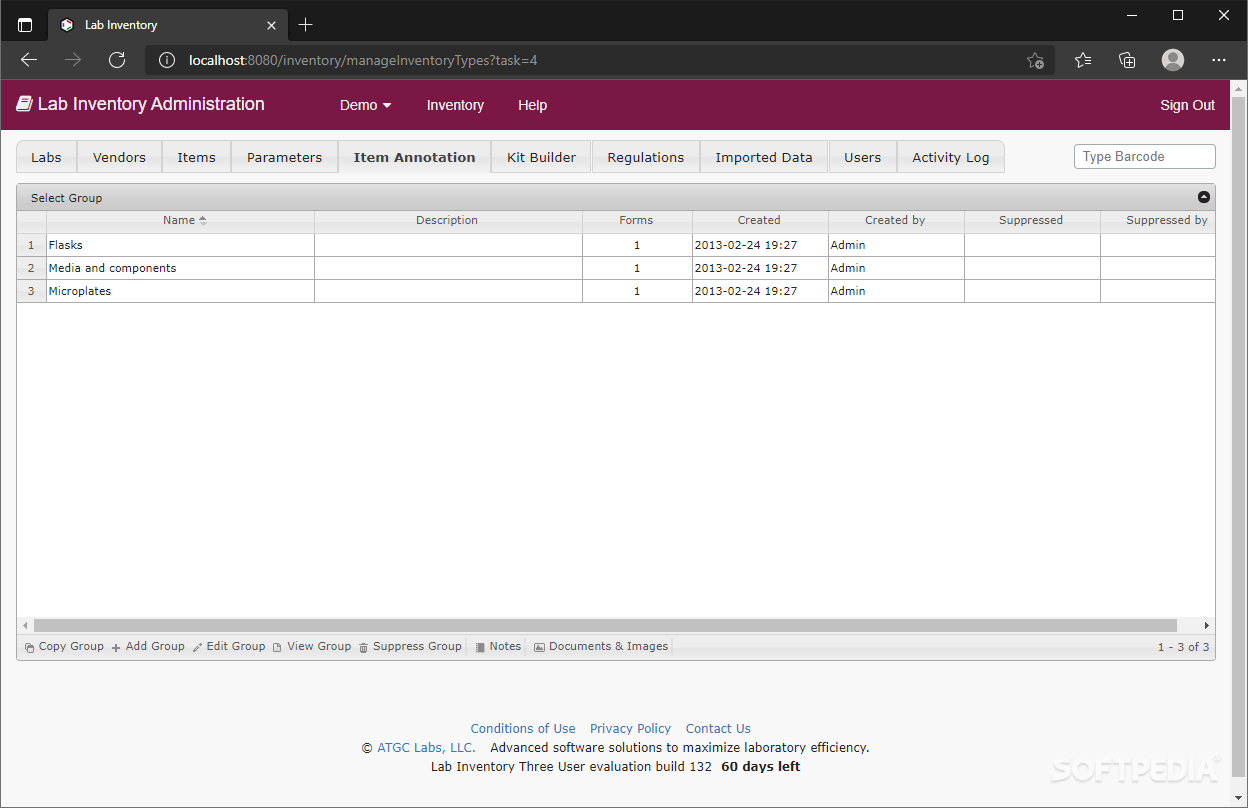Viewport: 1248px width, 808px height.
Task: Click the page vertical scrollbar down arrow
Action: [x=1239, y=799]
